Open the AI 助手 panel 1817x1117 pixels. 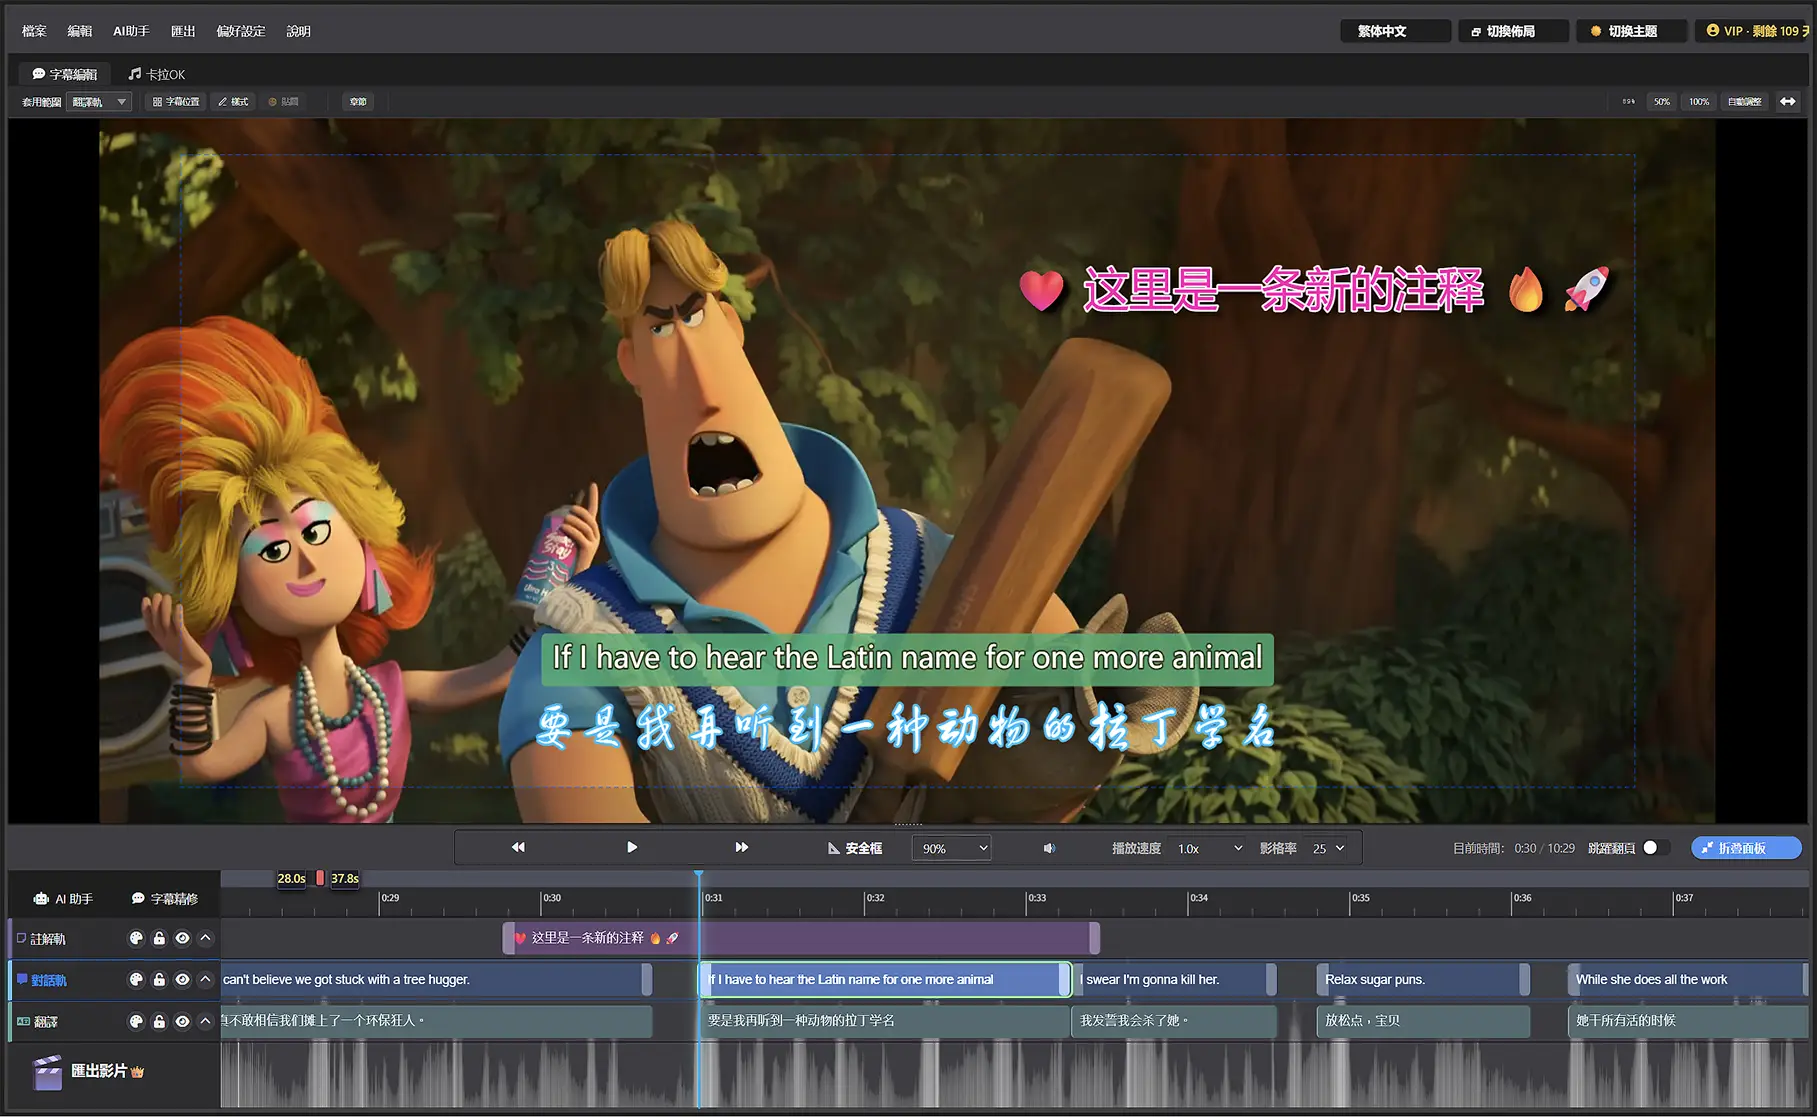click(63, 899)
